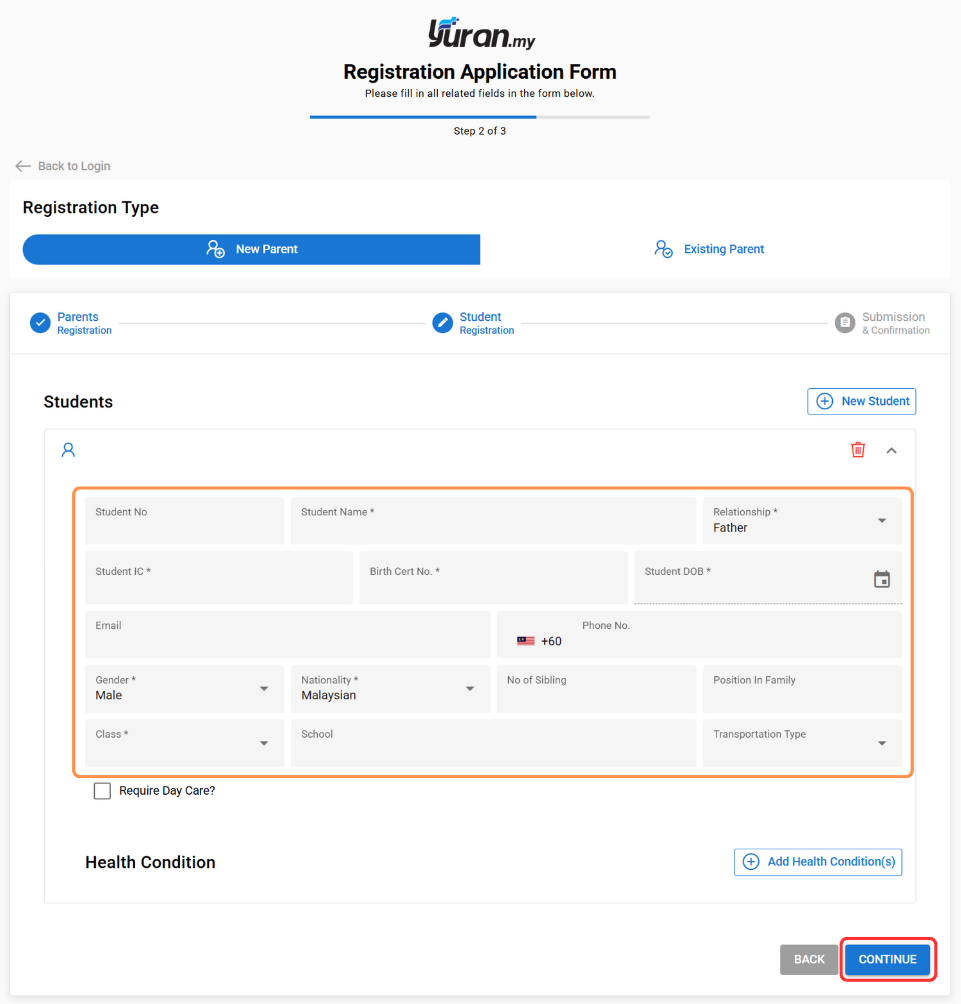Select the New Parent registration tab
The image size is (961, 1004).
251,249
